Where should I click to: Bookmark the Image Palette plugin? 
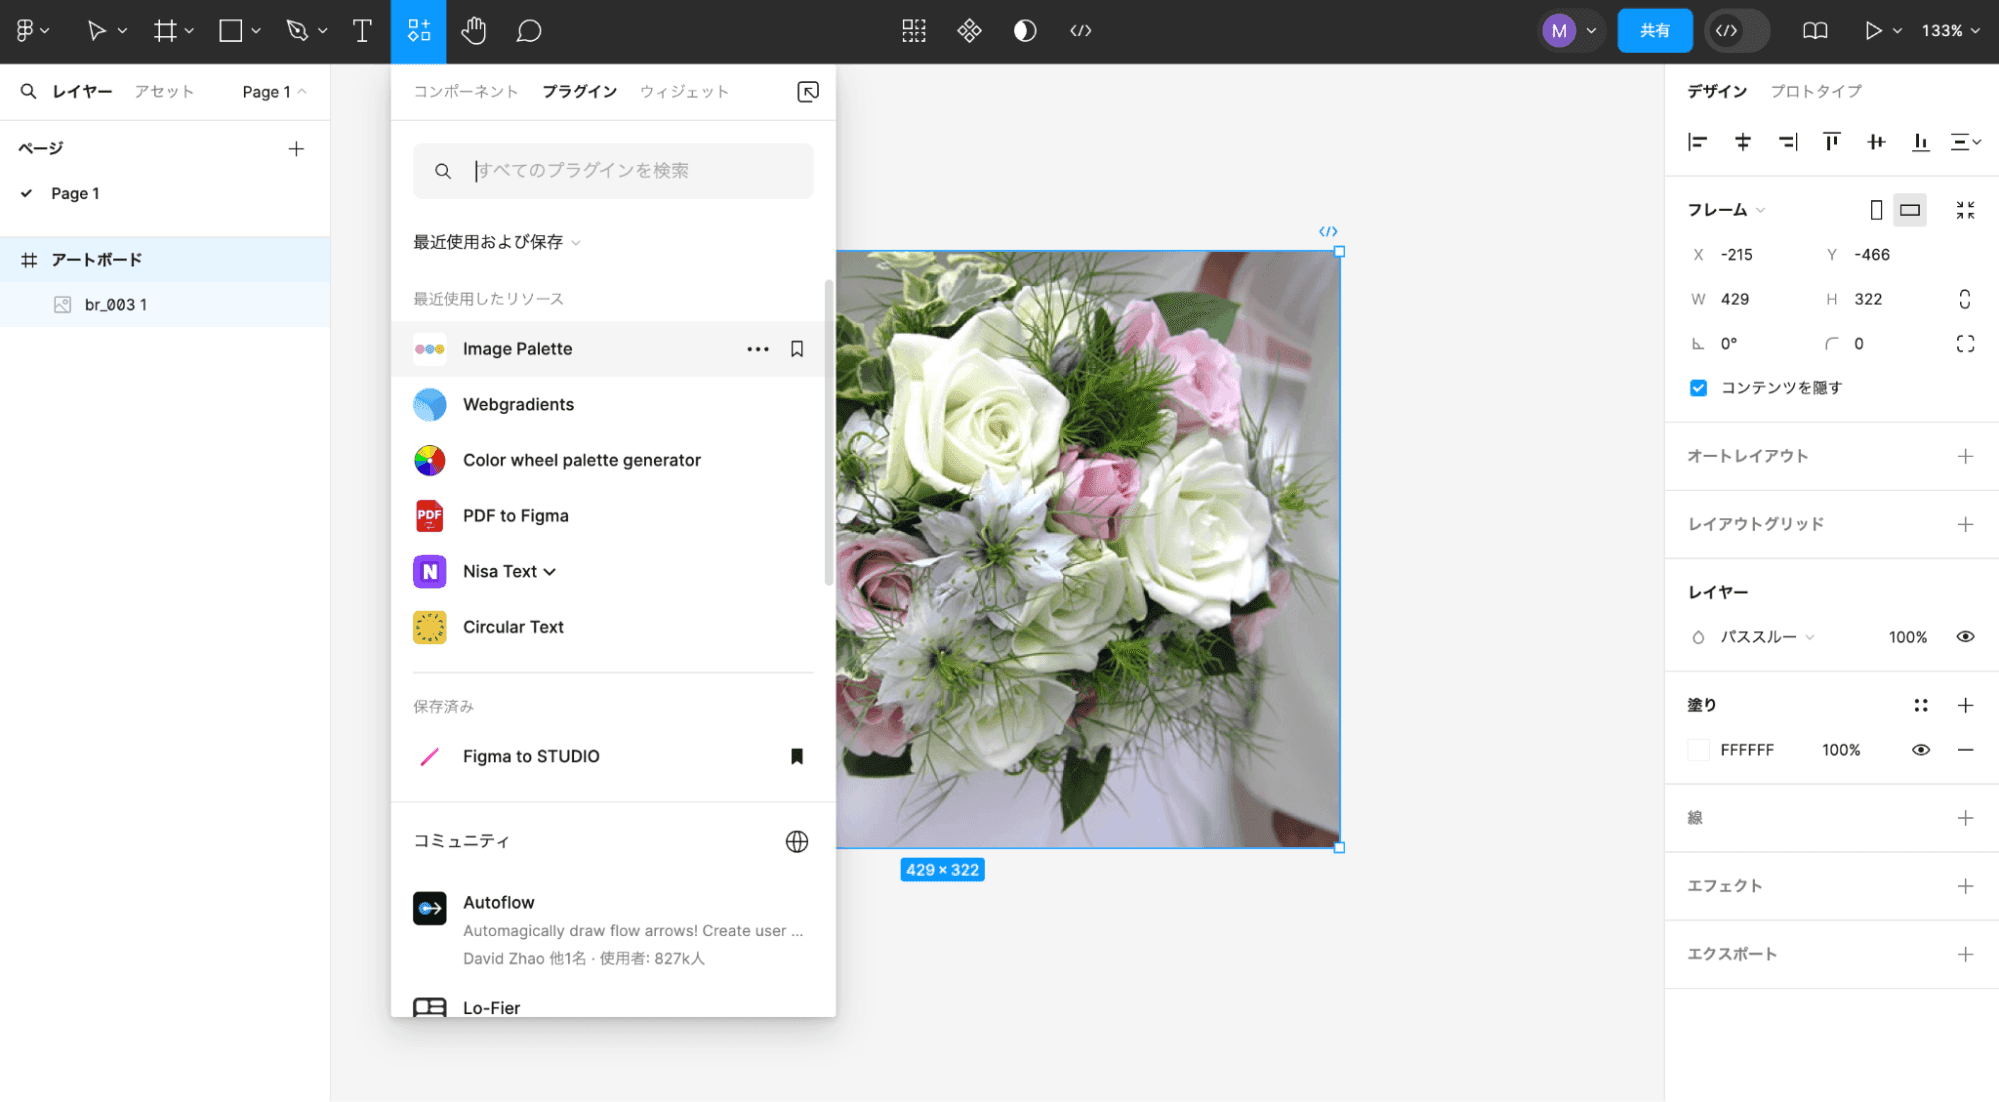(x=797, y=349)
